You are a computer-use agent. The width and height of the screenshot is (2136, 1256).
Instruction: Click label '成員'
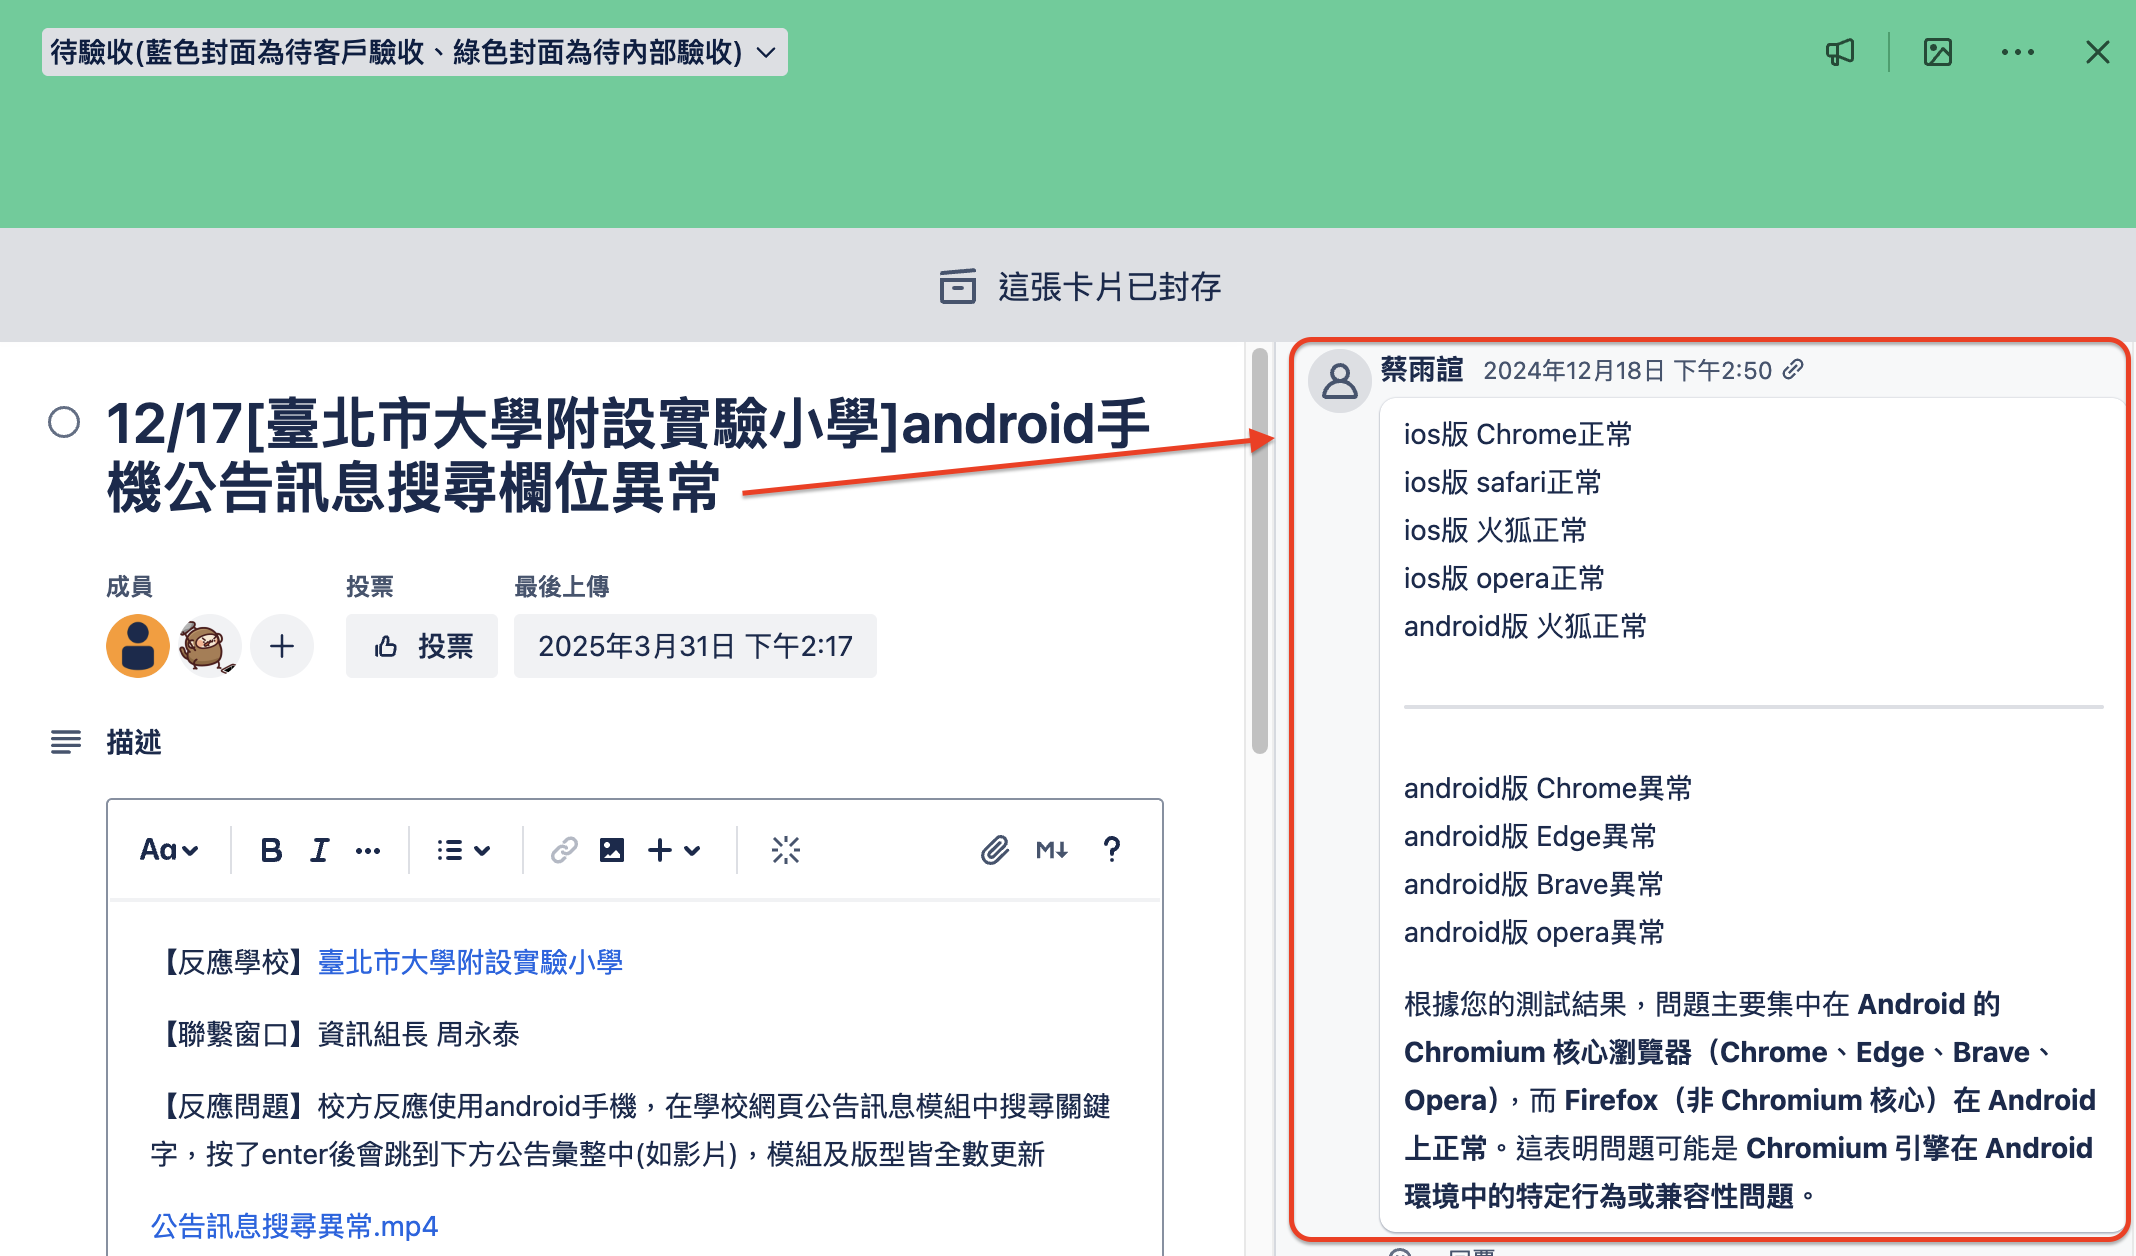click(x=130, y=586)
